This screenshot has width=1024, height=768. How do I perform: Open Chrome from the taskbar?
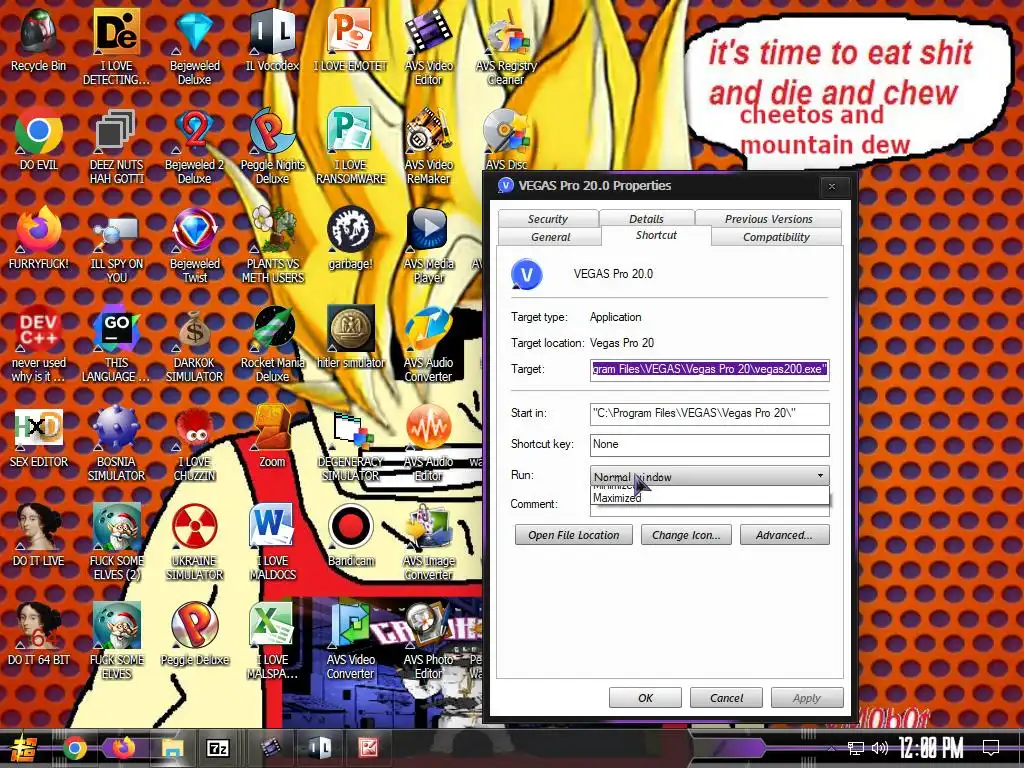click(x=75, y=748)
